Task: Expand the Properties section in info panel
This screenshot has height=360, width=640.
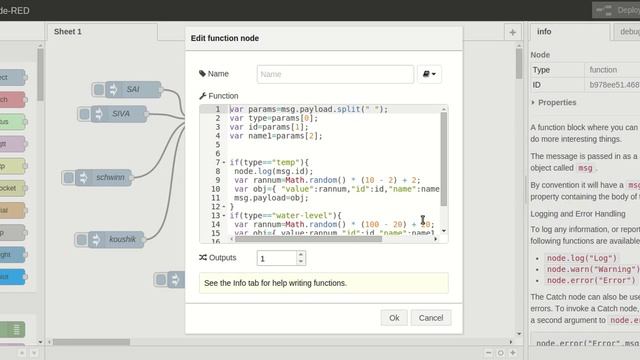Action: click(554, 102)
